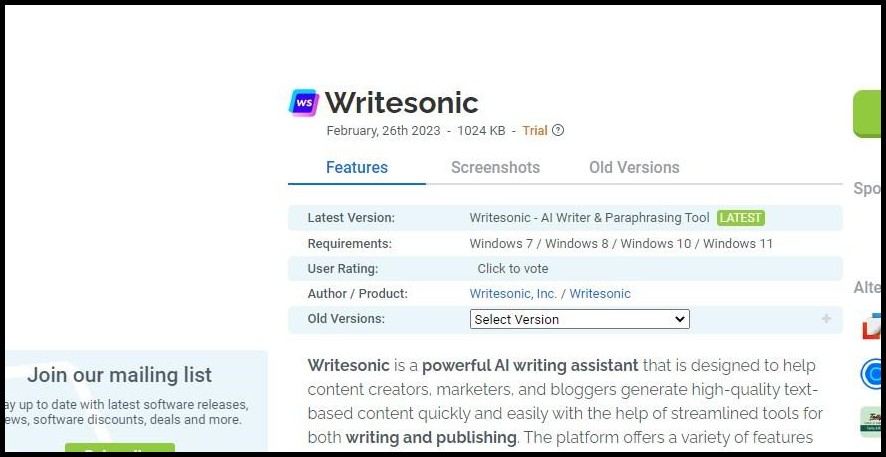Click the Writesonic WS logo icon
This screenshot has height=457, width=886.
303,102
